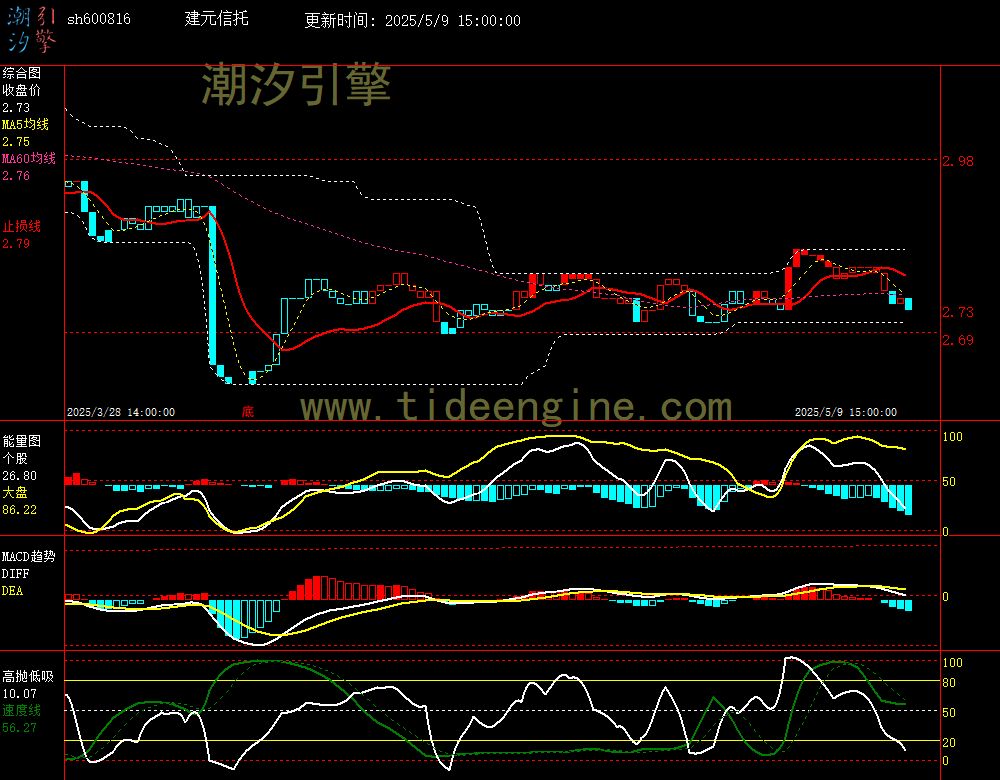This screenshot has width=1000, height=780.
Task: Click the 高抛低吸 value 10.07
Action: point(19,693)
